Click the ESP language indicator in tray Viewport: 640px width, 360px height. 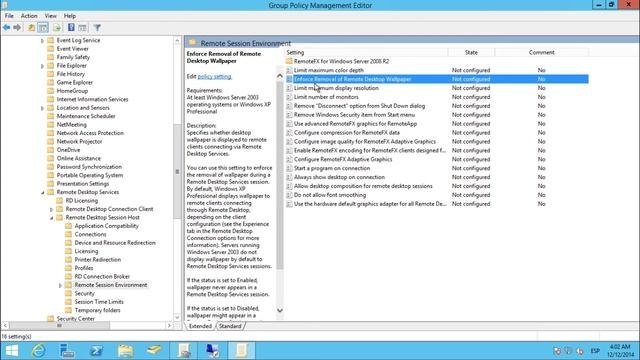pyautogui.click(x=595, y=351)
